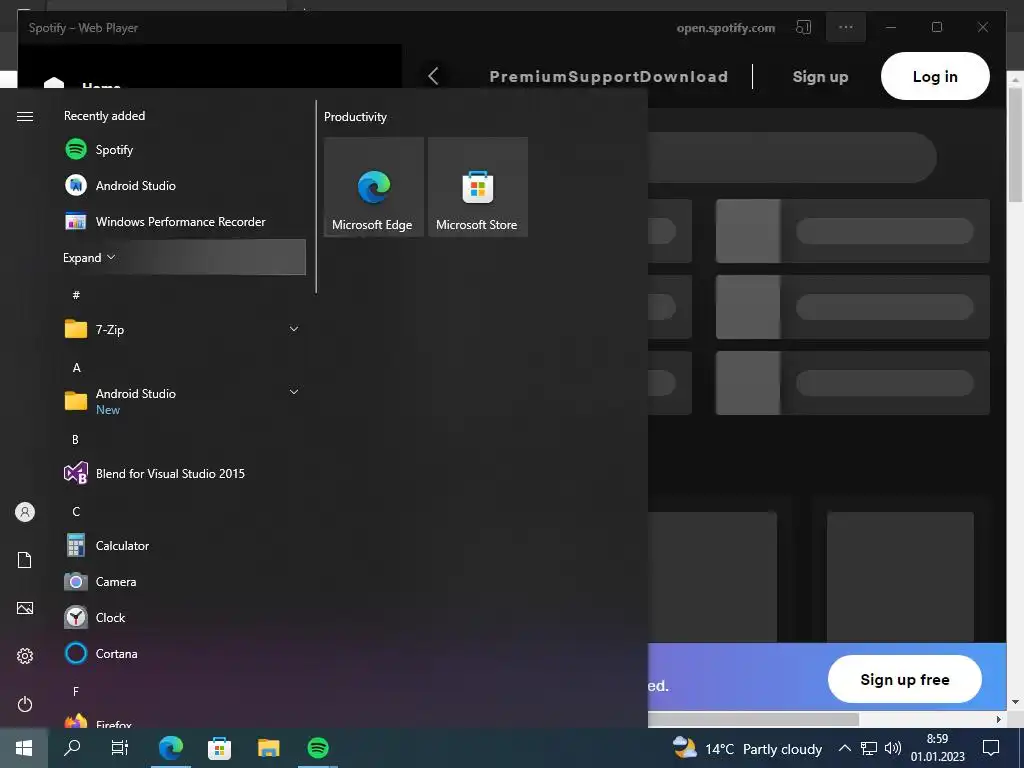The width and height of the screenshot is (1024, 768).
Task: Click Log in on Spotify
Action: [935, 76]
